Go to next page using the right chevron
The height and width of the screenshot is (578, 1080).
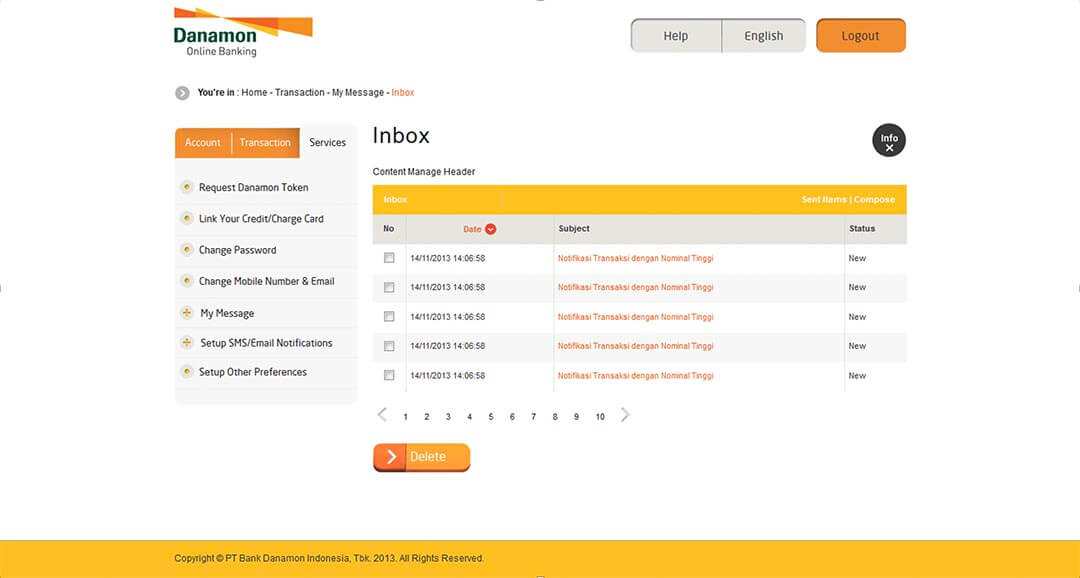point(624,414)
